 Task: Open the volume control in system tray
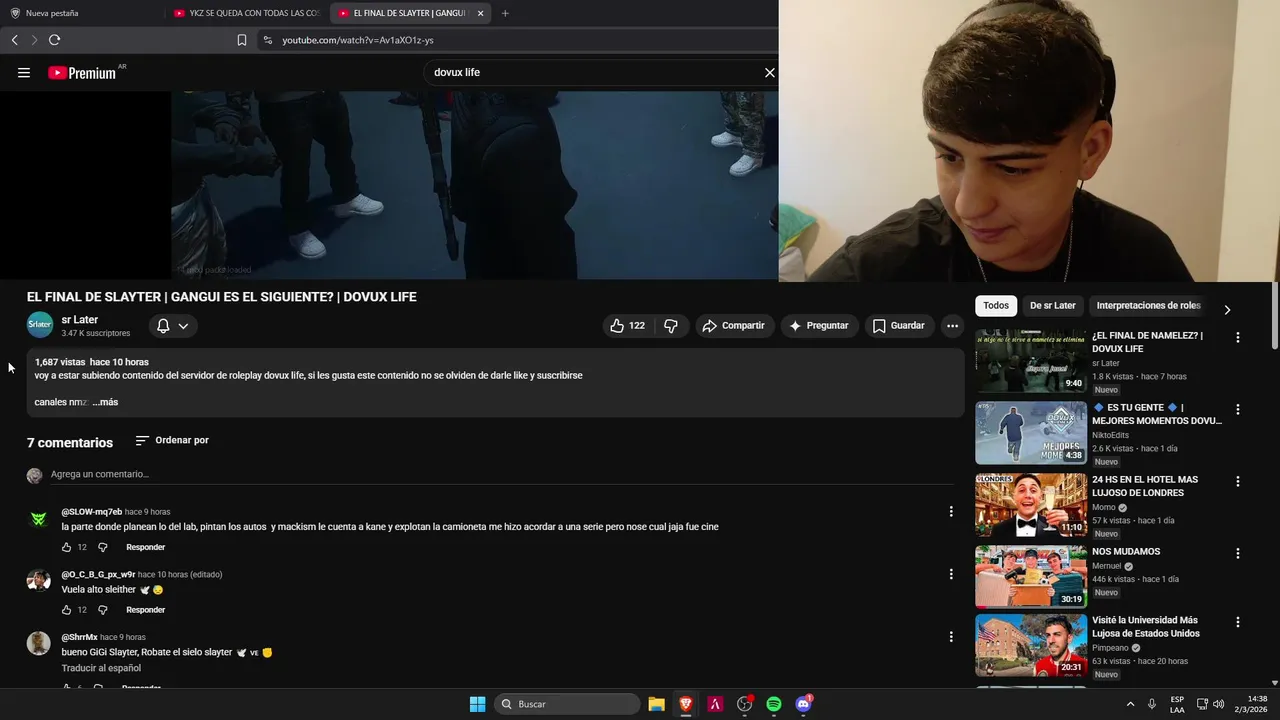tap(1218, 704)
